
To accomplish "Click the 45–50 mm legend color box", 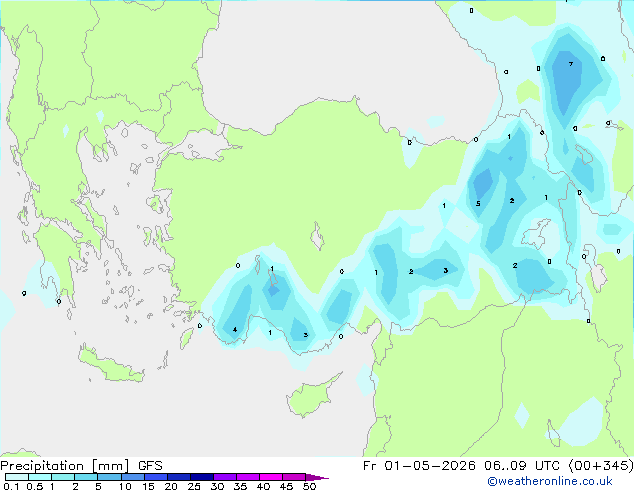I will (x=294, y=477).
